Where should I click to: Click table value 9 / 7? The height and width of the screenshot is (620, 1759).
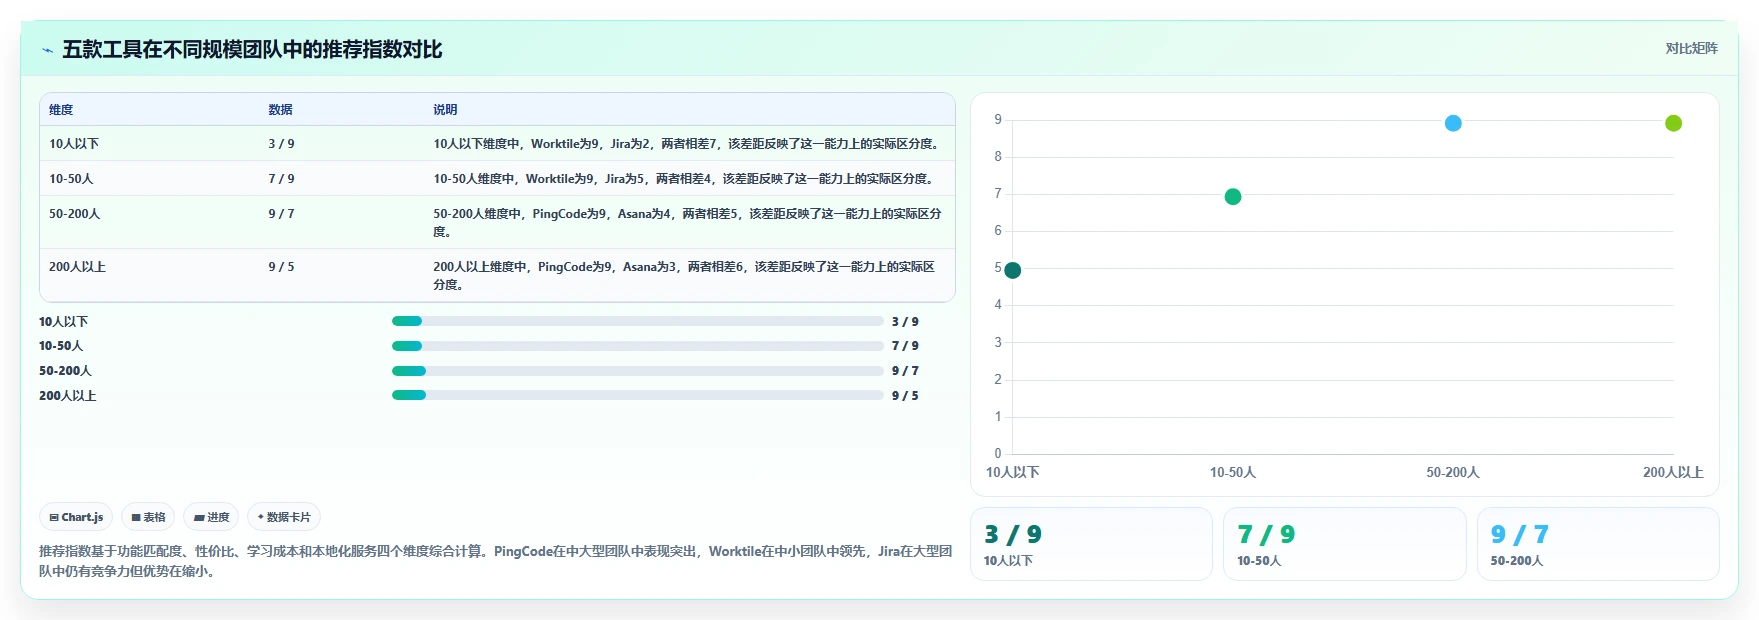pyautogui.click(x=281, y=214)
